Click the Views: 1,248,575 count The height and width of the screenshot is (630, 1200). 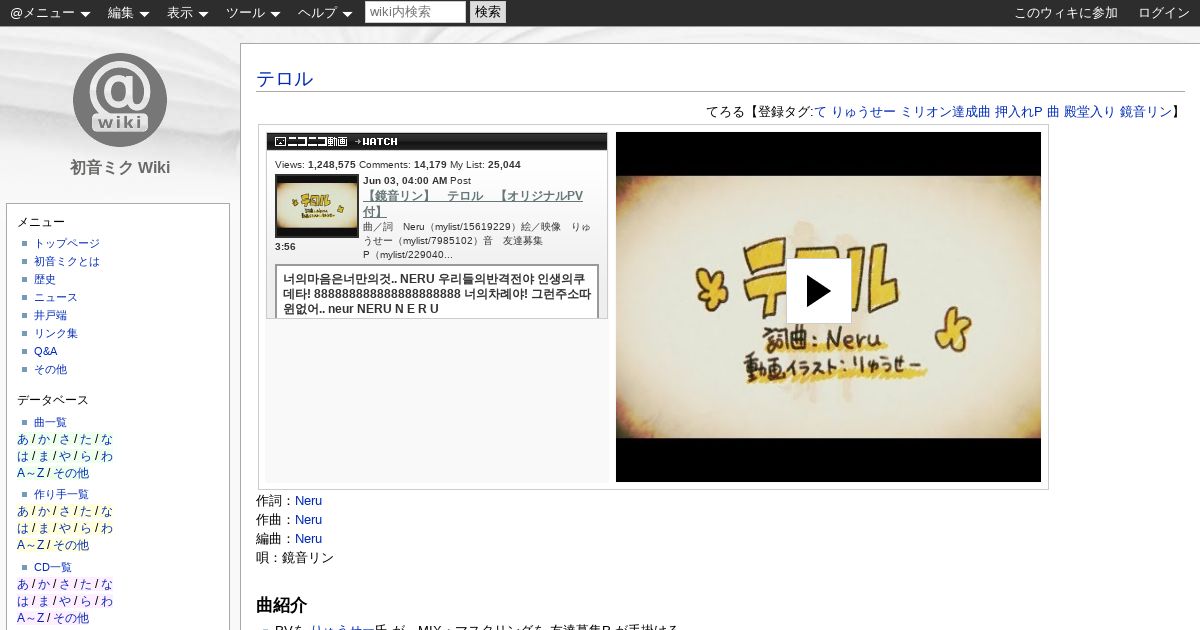coord(315,165)
